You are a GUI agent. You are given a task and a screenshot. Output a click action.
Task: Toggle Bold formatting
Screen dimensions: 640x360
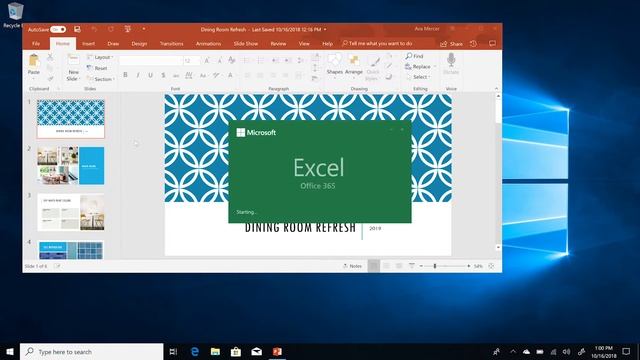(x=125, y=75)
